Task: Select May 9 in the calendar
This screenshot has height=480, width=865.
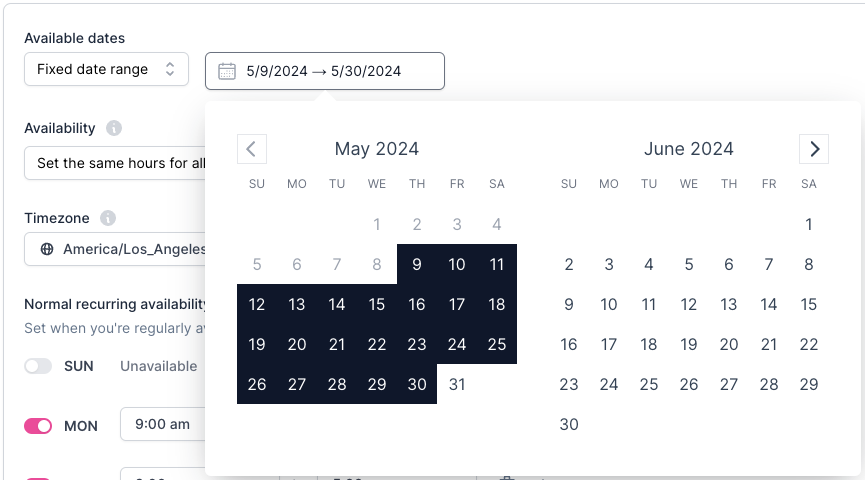Action: click(417, 264)
